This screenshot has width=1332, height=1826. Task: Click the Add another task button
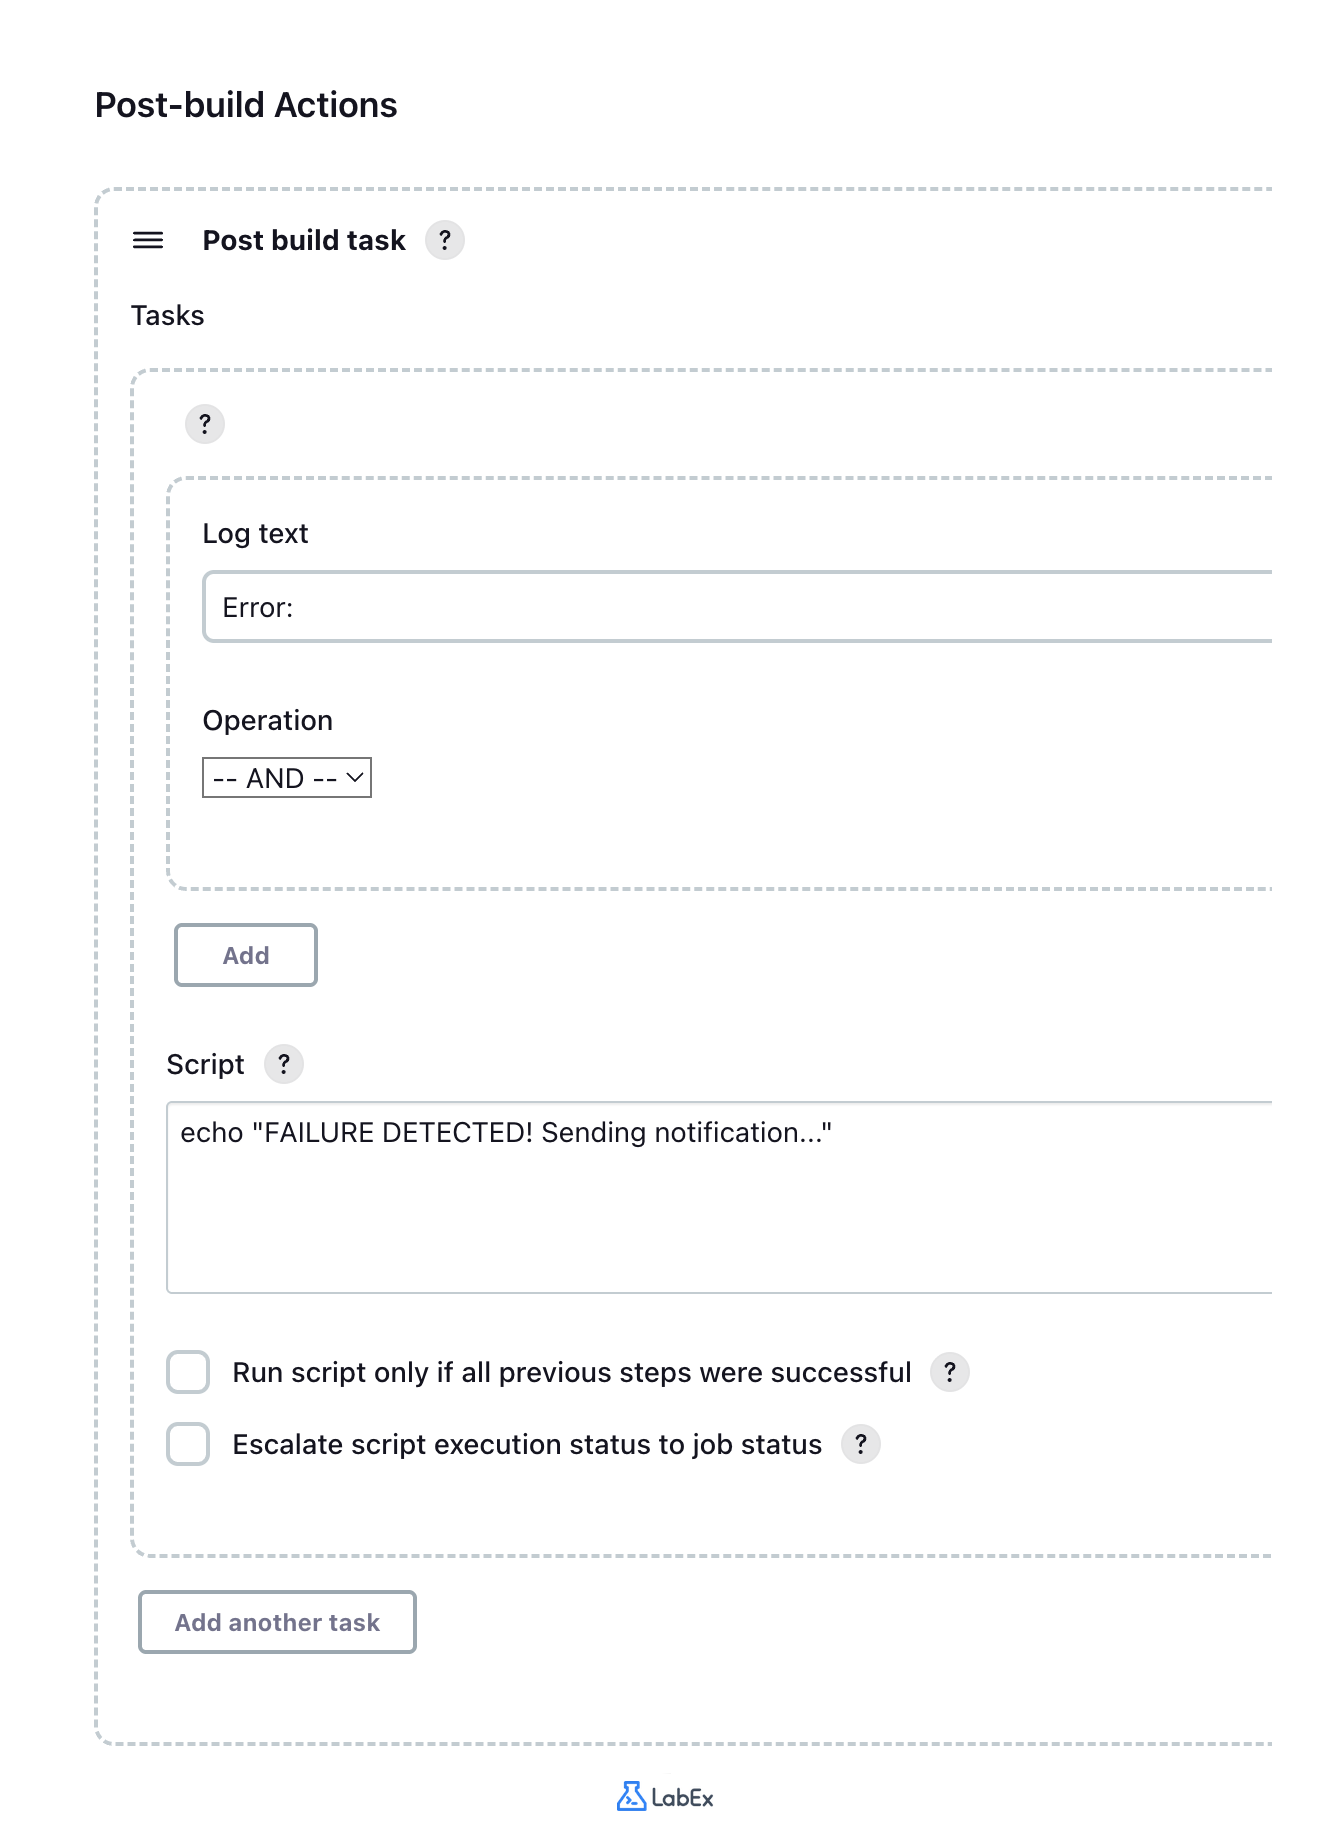(277, 1622)
